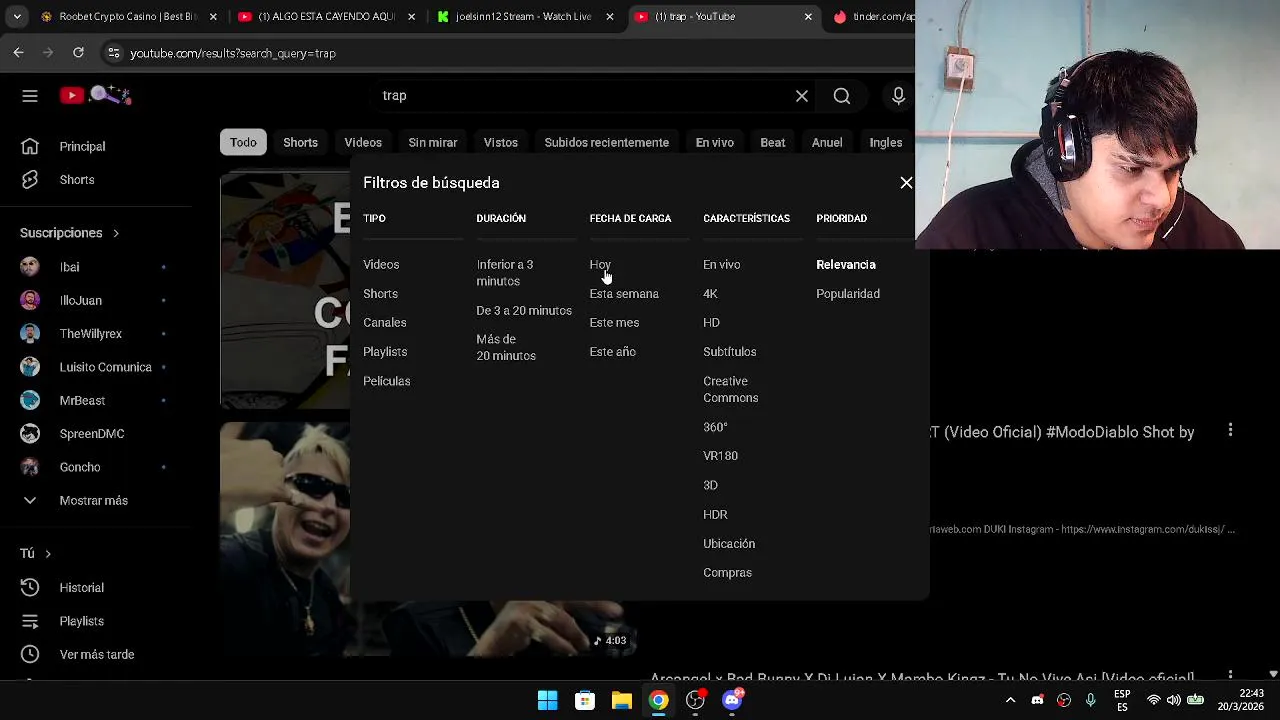1280x720 pixels.
Task: Filter duration De 3 a 20 minutos
Action: click(x=524, y=311)
